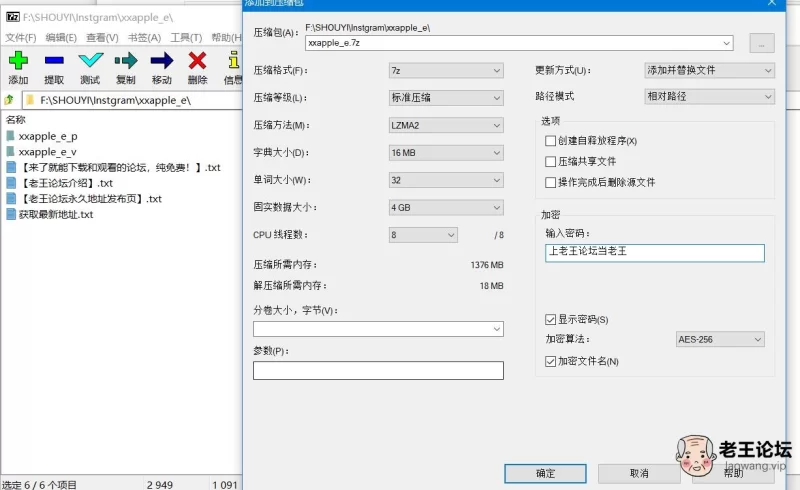Click the up-folder icon beside address bar
Viewport: 800px width, 490px height.
click(9, 100)
